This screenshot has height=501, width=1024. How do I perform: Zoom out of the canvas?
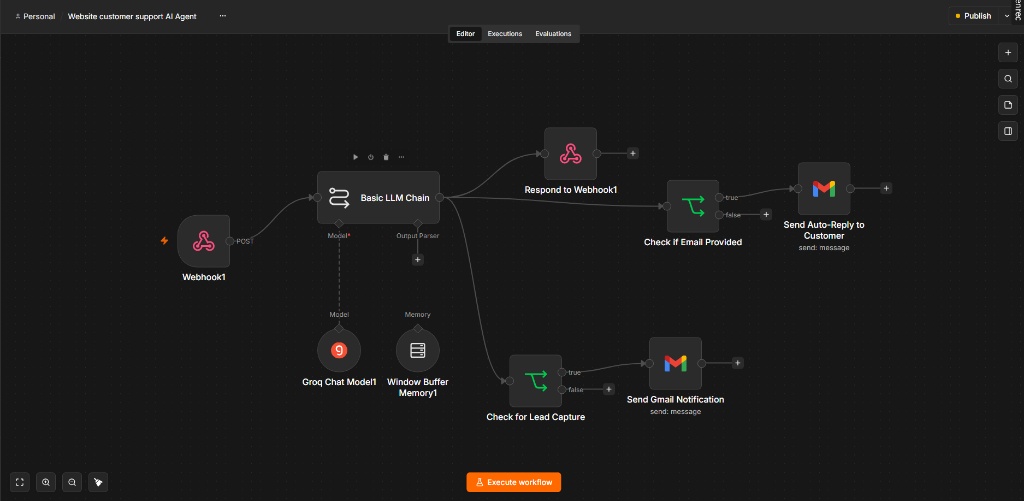click(x=72, y=482)
